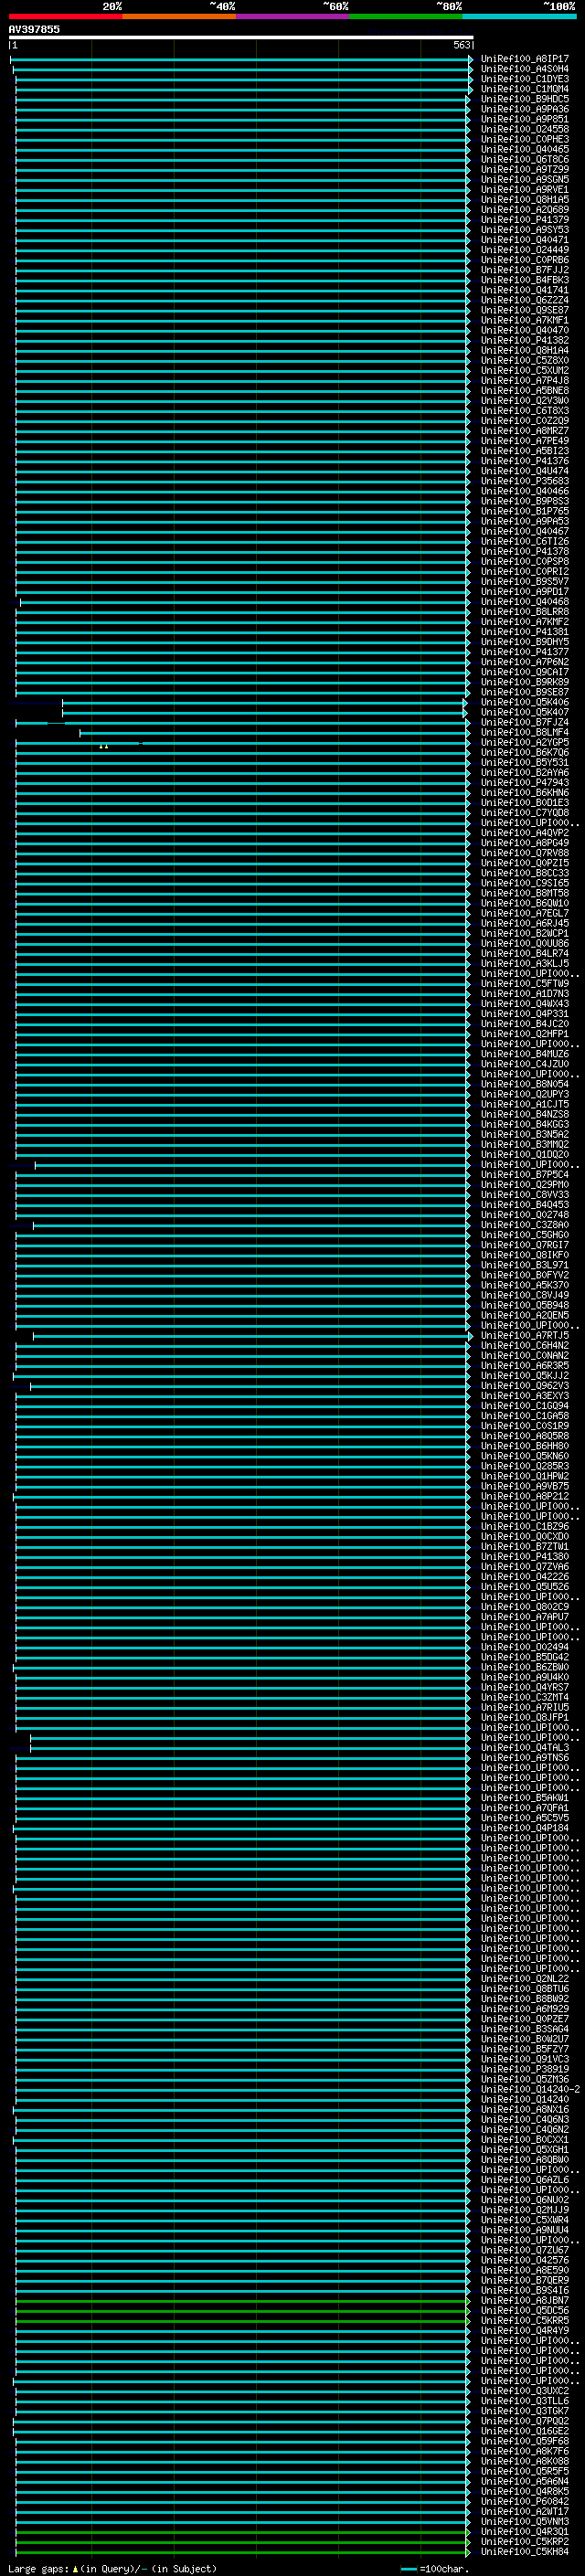Select hit label UniRef100_A9PA36
The image size is (585, 2576).
[524, 109]
